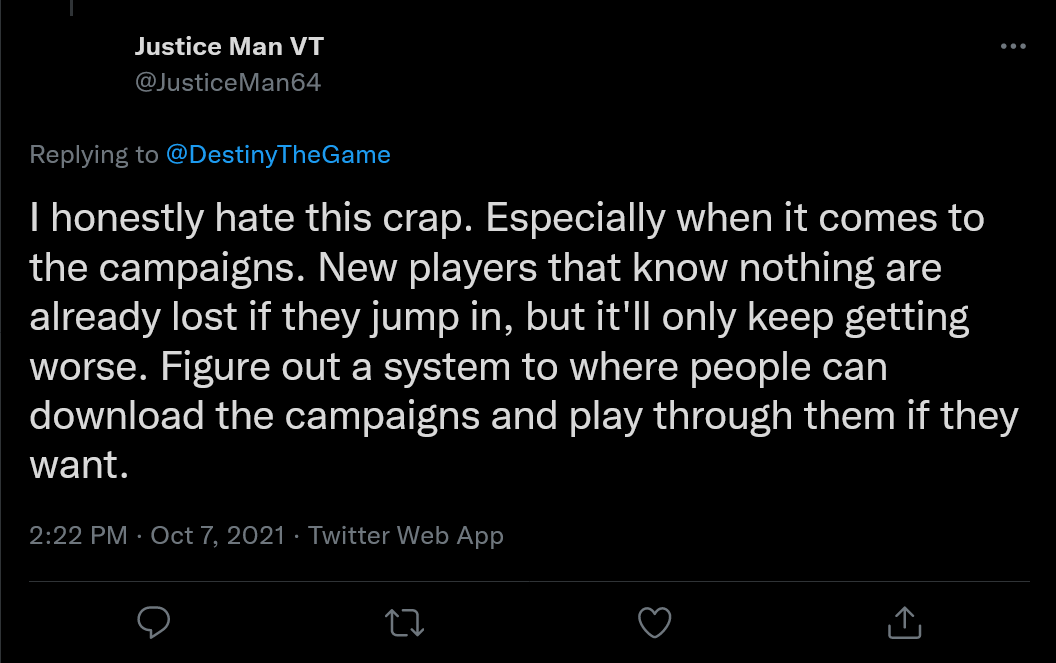Open Justice Man VT display name

click(x=229, y=46)
